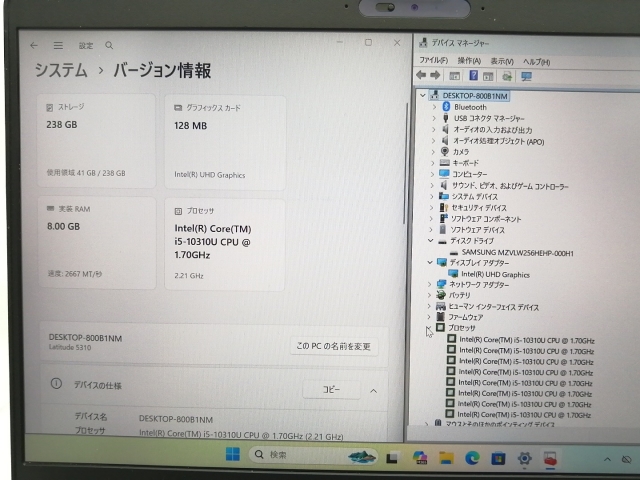The image size is (640, 480).
Task: Select ソフトウェア コンポーネント tree item
Action: (x=486, y=219)
